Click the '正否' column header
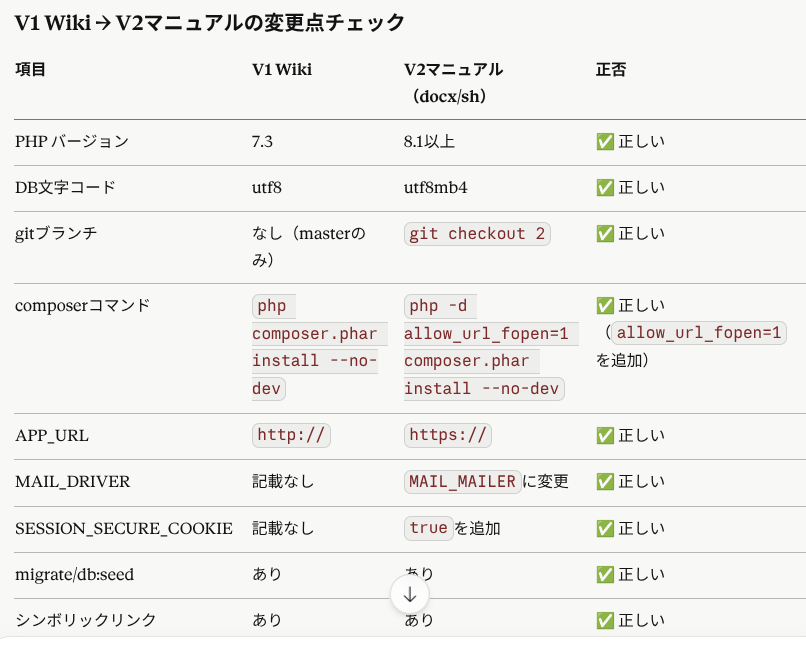The width and height of the screenshot is (806, 646). pos(611,70)
